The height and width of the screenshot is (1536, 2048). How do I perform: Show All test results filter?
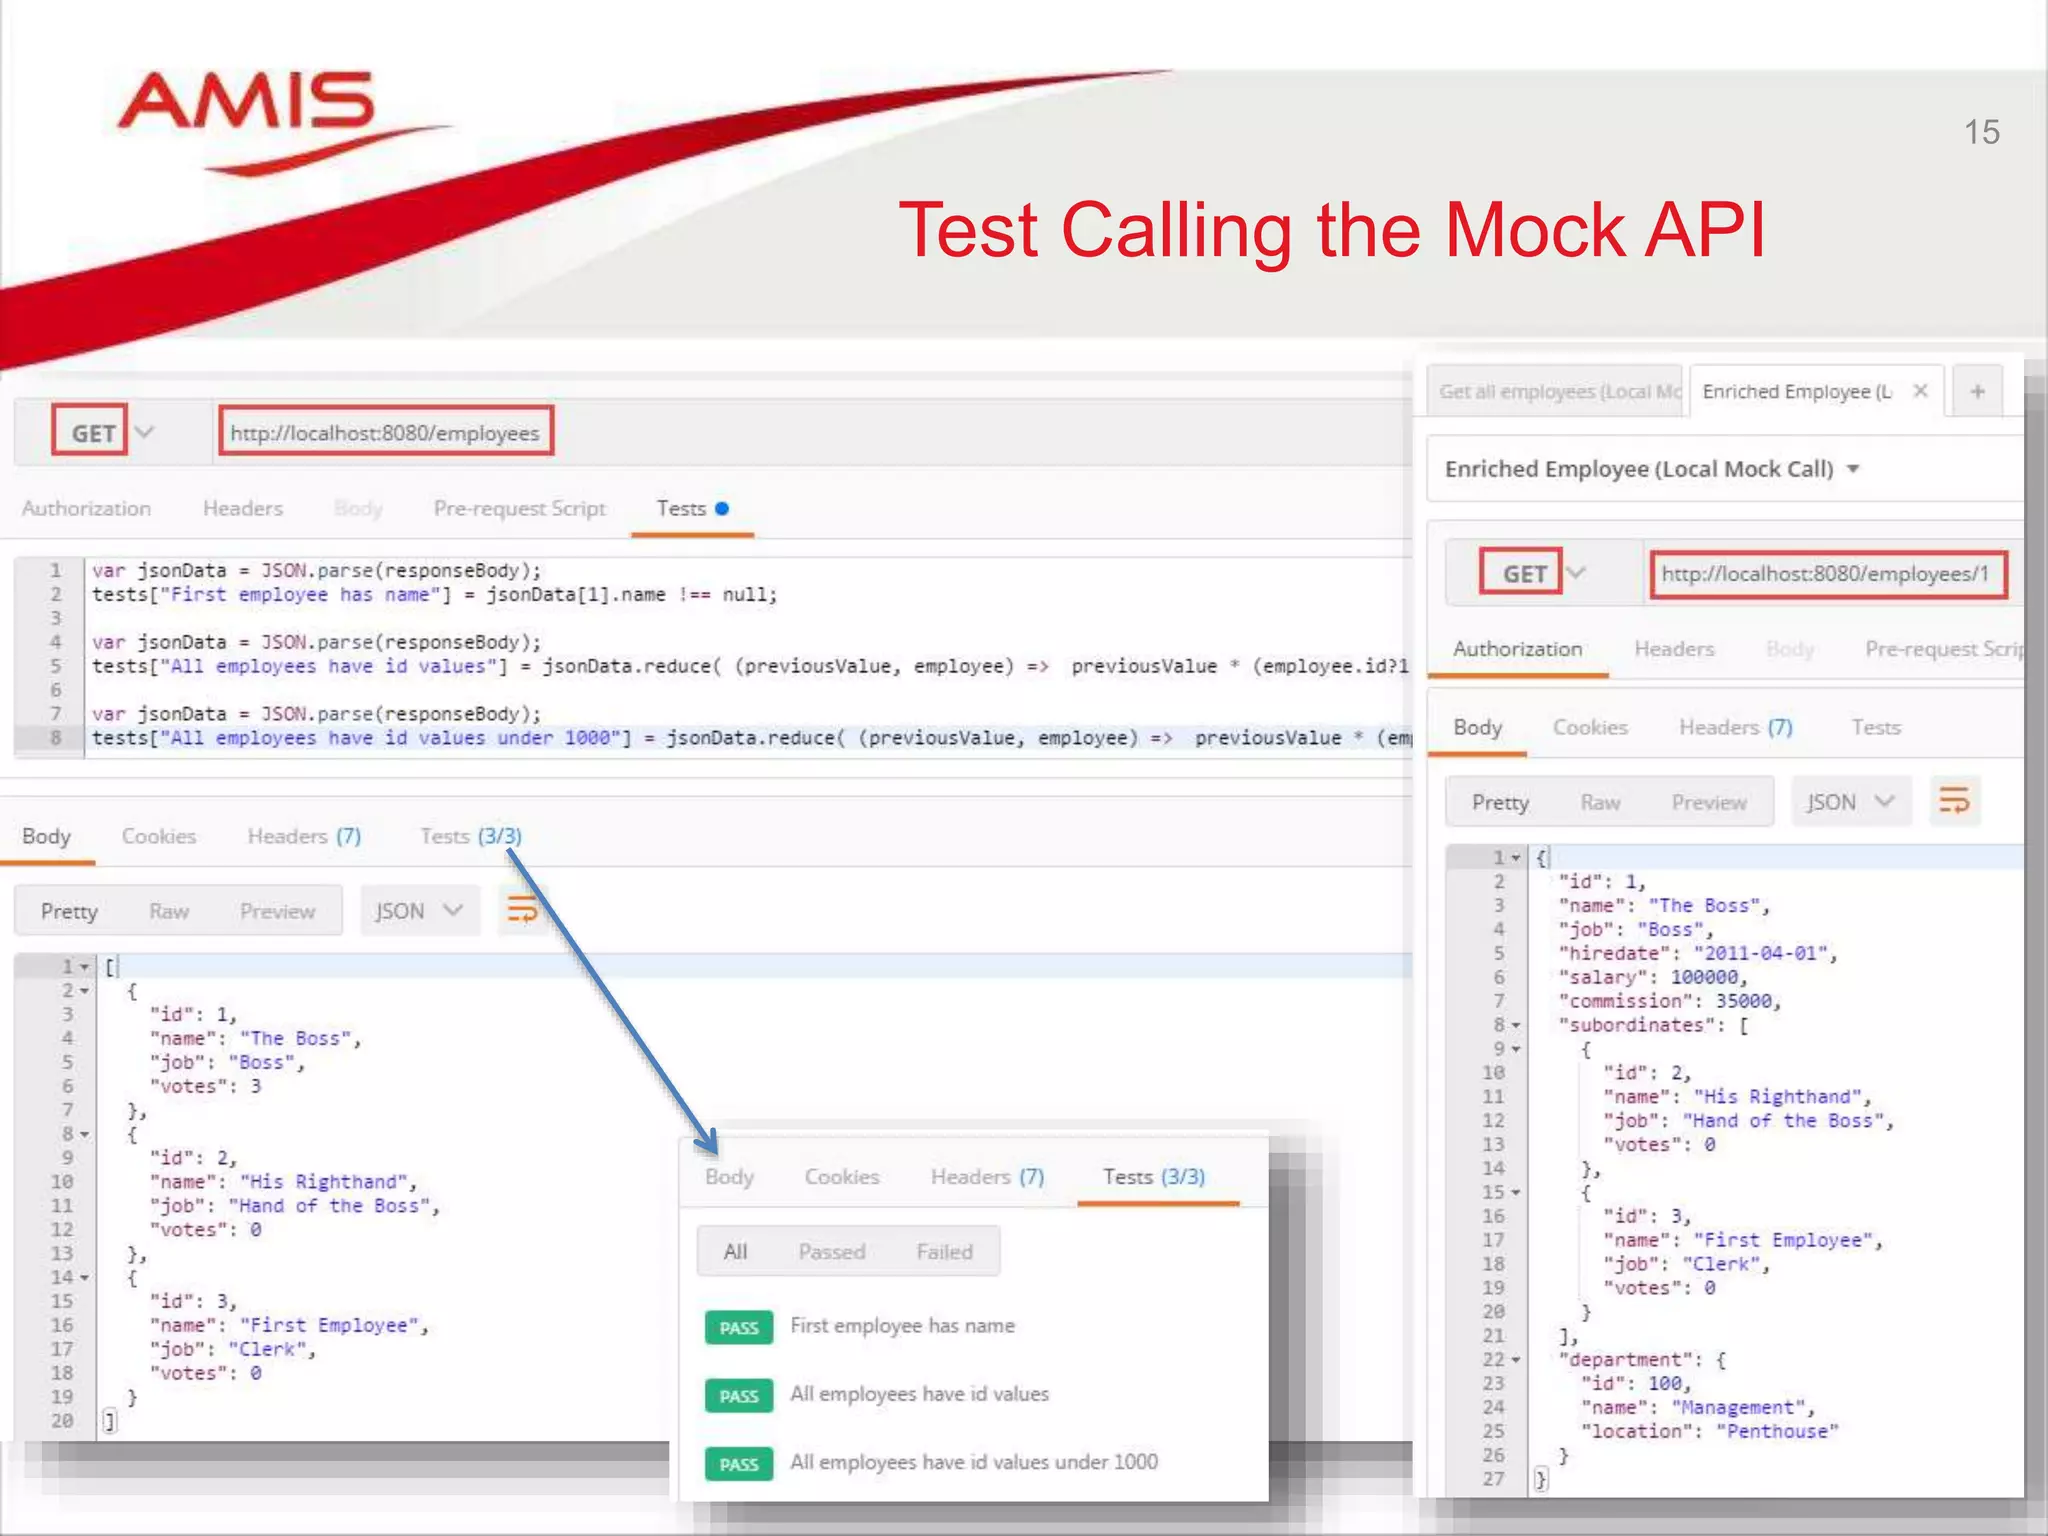tap(735, 1252)
